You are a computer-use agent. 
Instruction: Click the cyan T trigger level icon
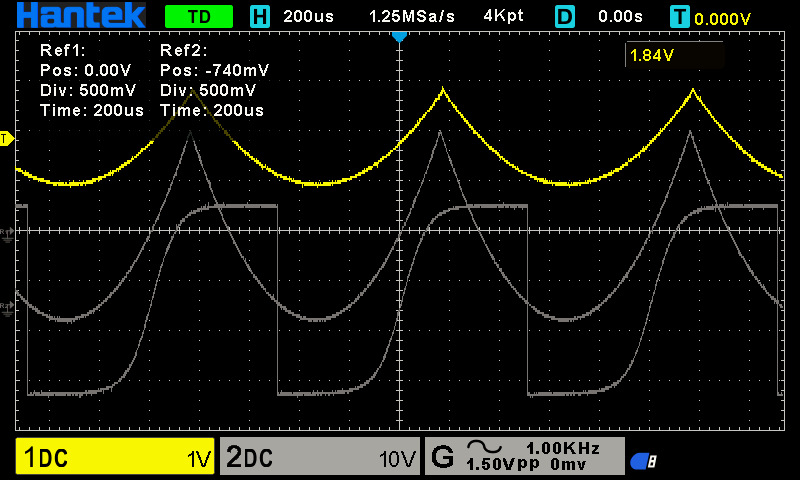680,17
